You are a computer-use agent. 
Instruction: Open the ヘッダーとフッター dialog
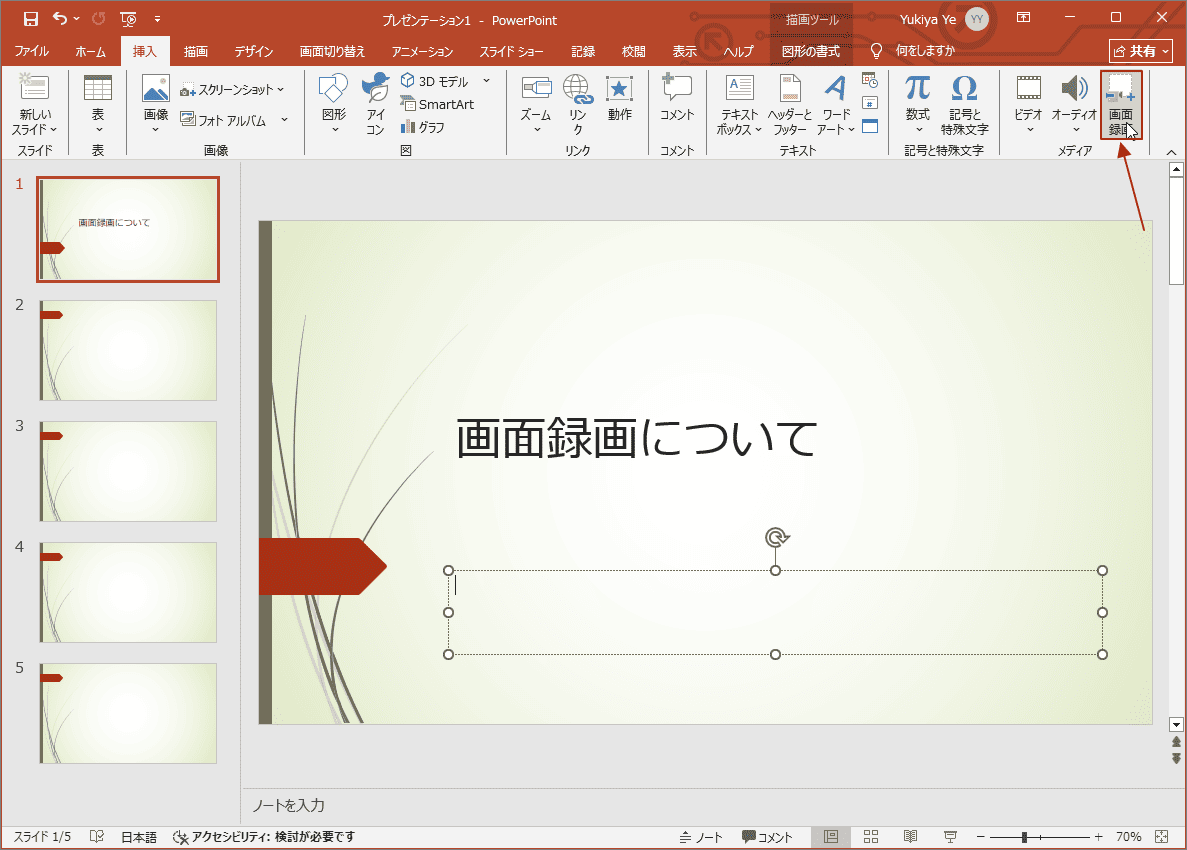(x=790, y=105)
